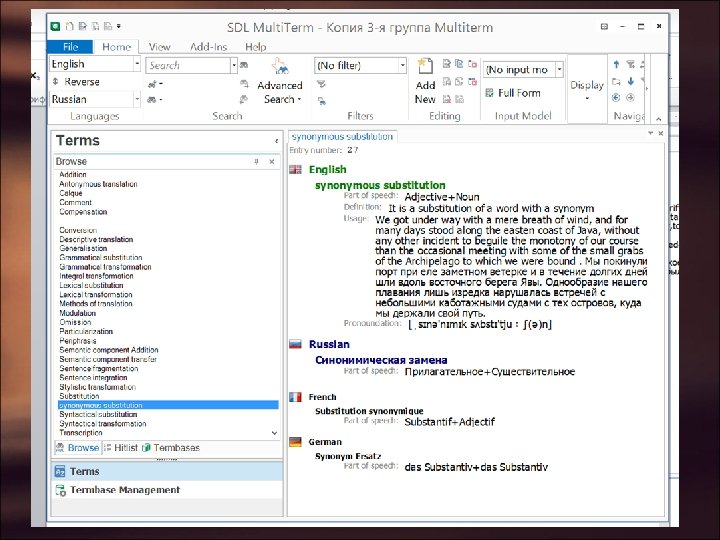720x540 pixels.
Task: Reverse the language direction
Action: (x=76, y=82)
